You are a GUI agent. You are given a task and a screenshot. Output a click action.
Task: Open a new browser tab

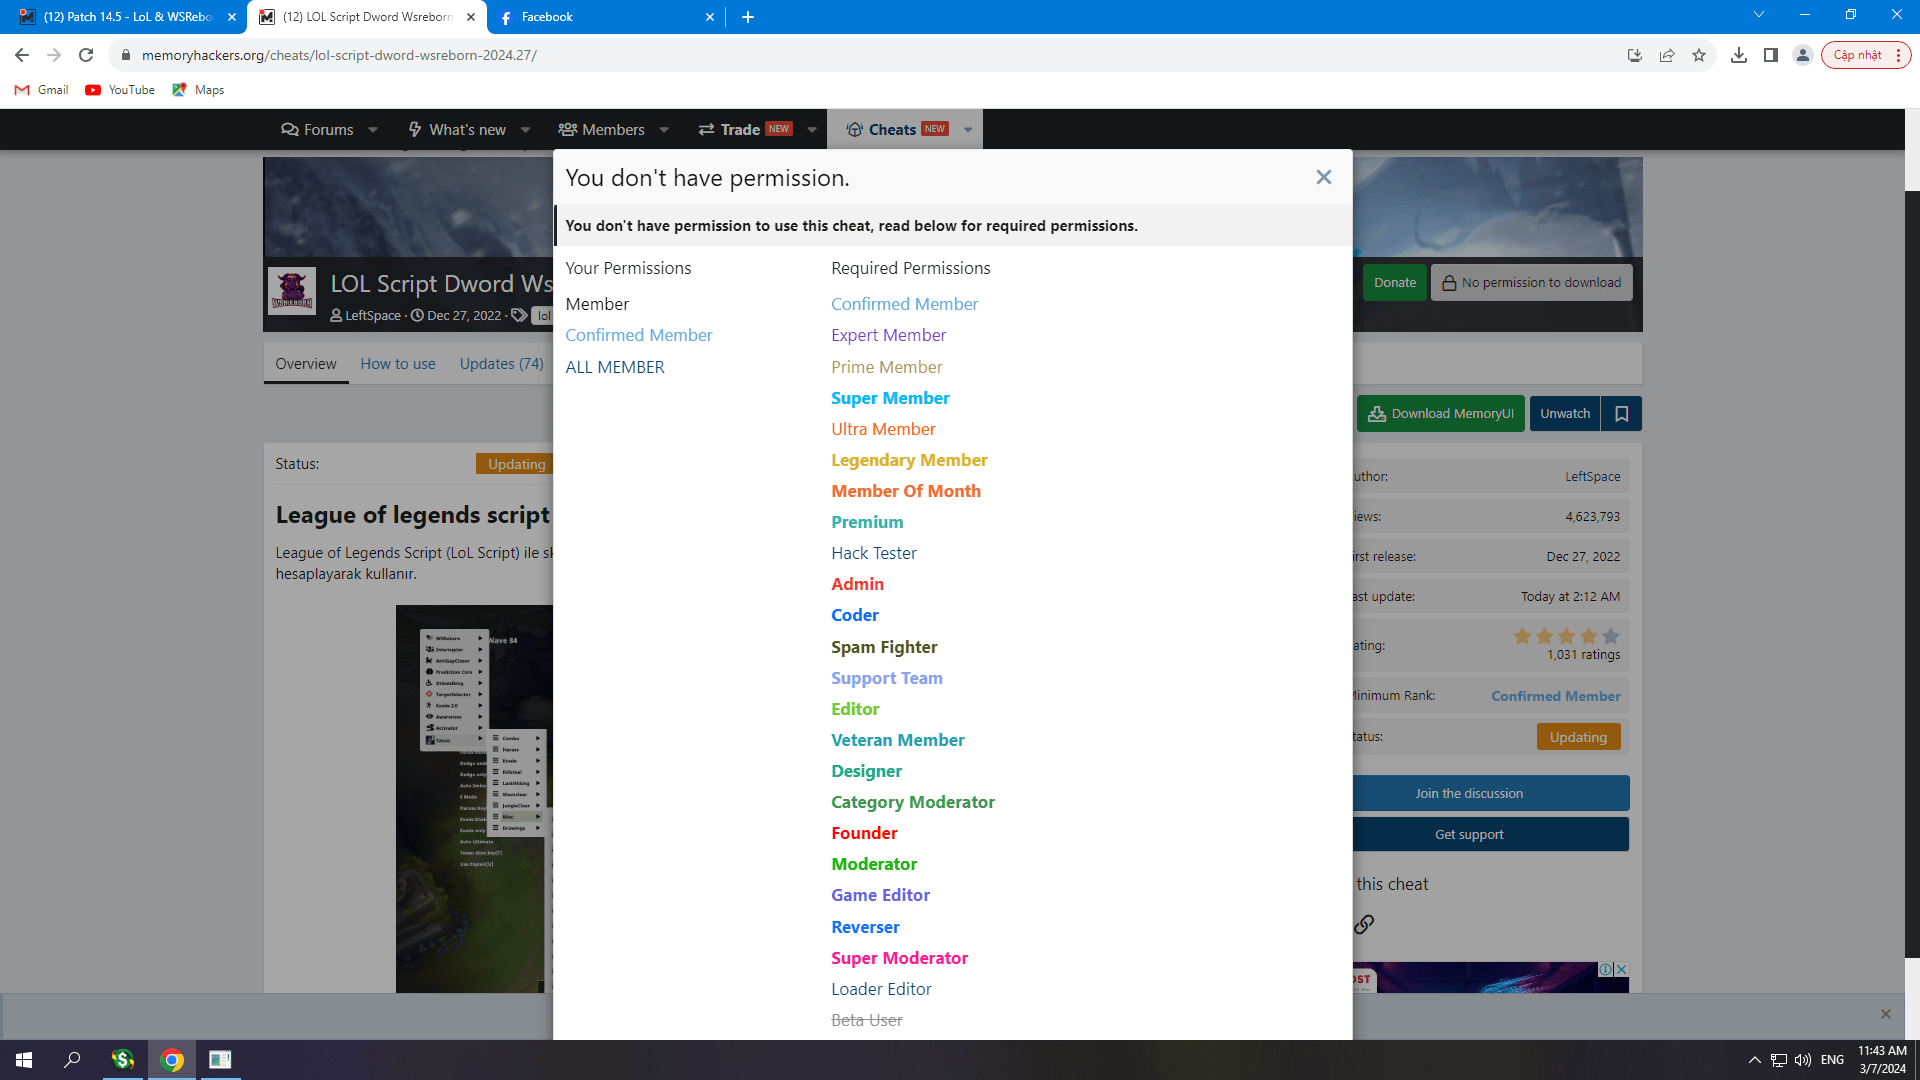[748, 17]
